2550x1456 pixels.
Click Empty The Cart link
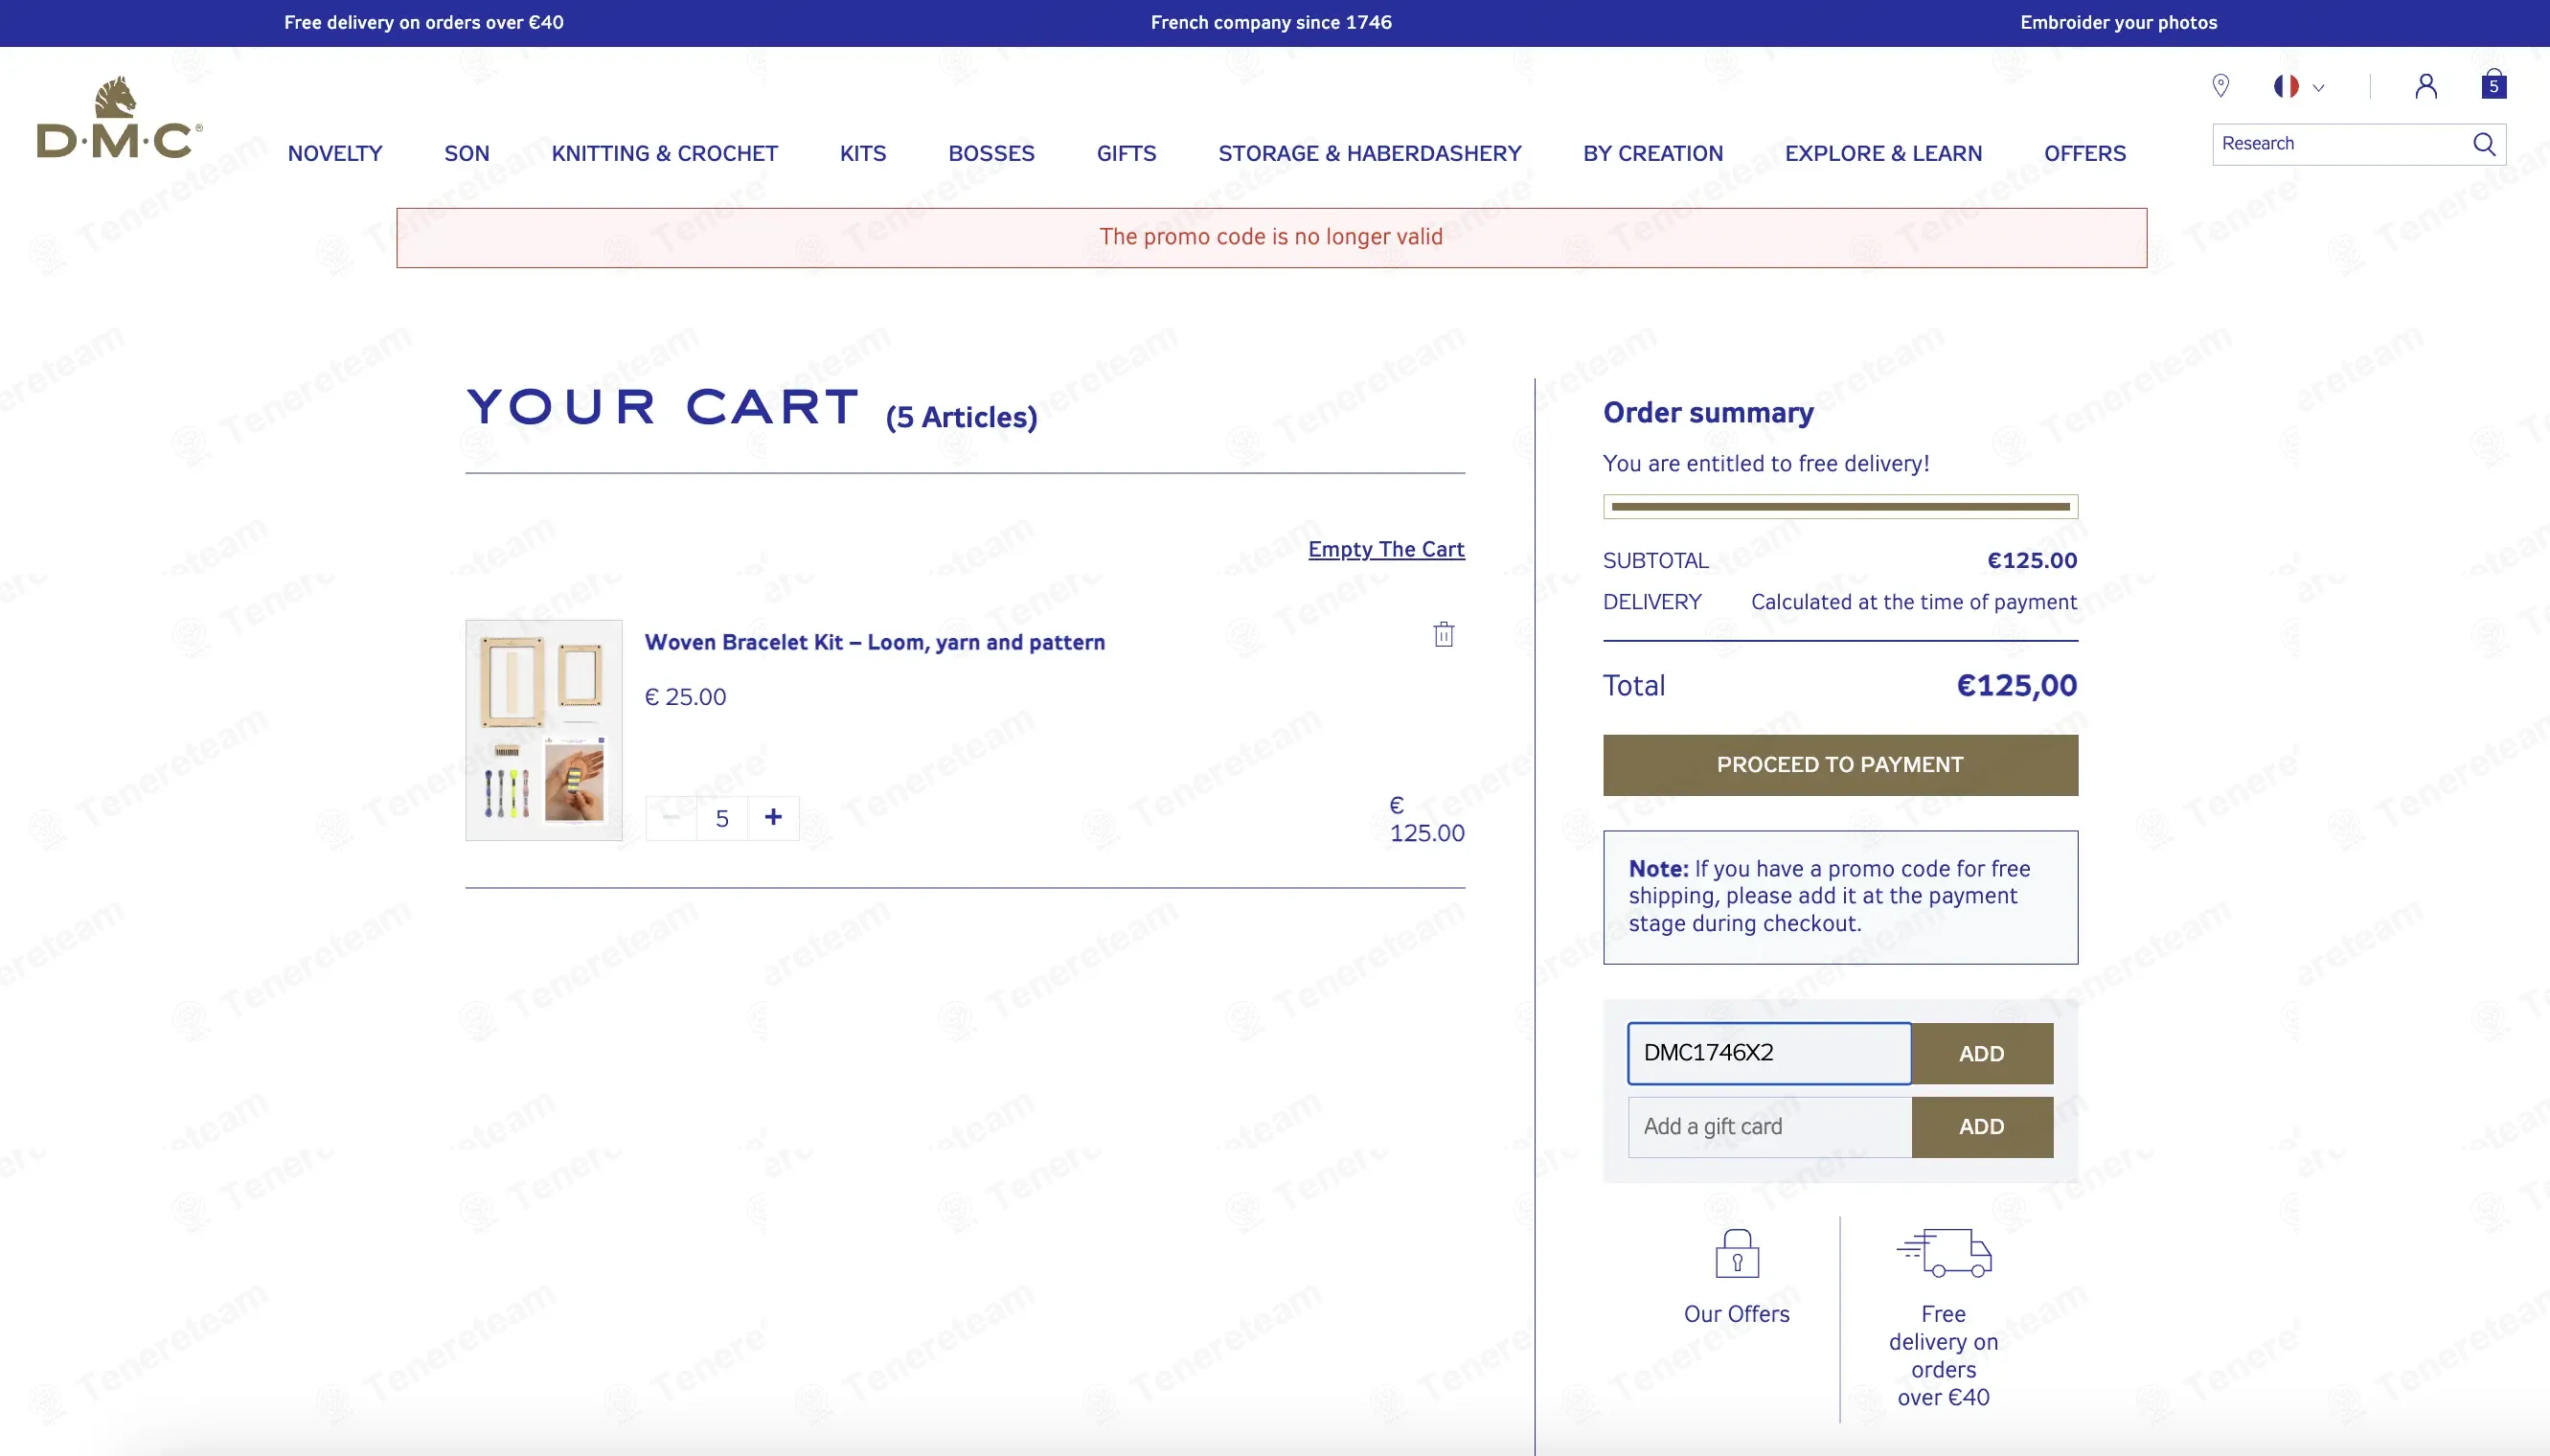pos(1386,549)
